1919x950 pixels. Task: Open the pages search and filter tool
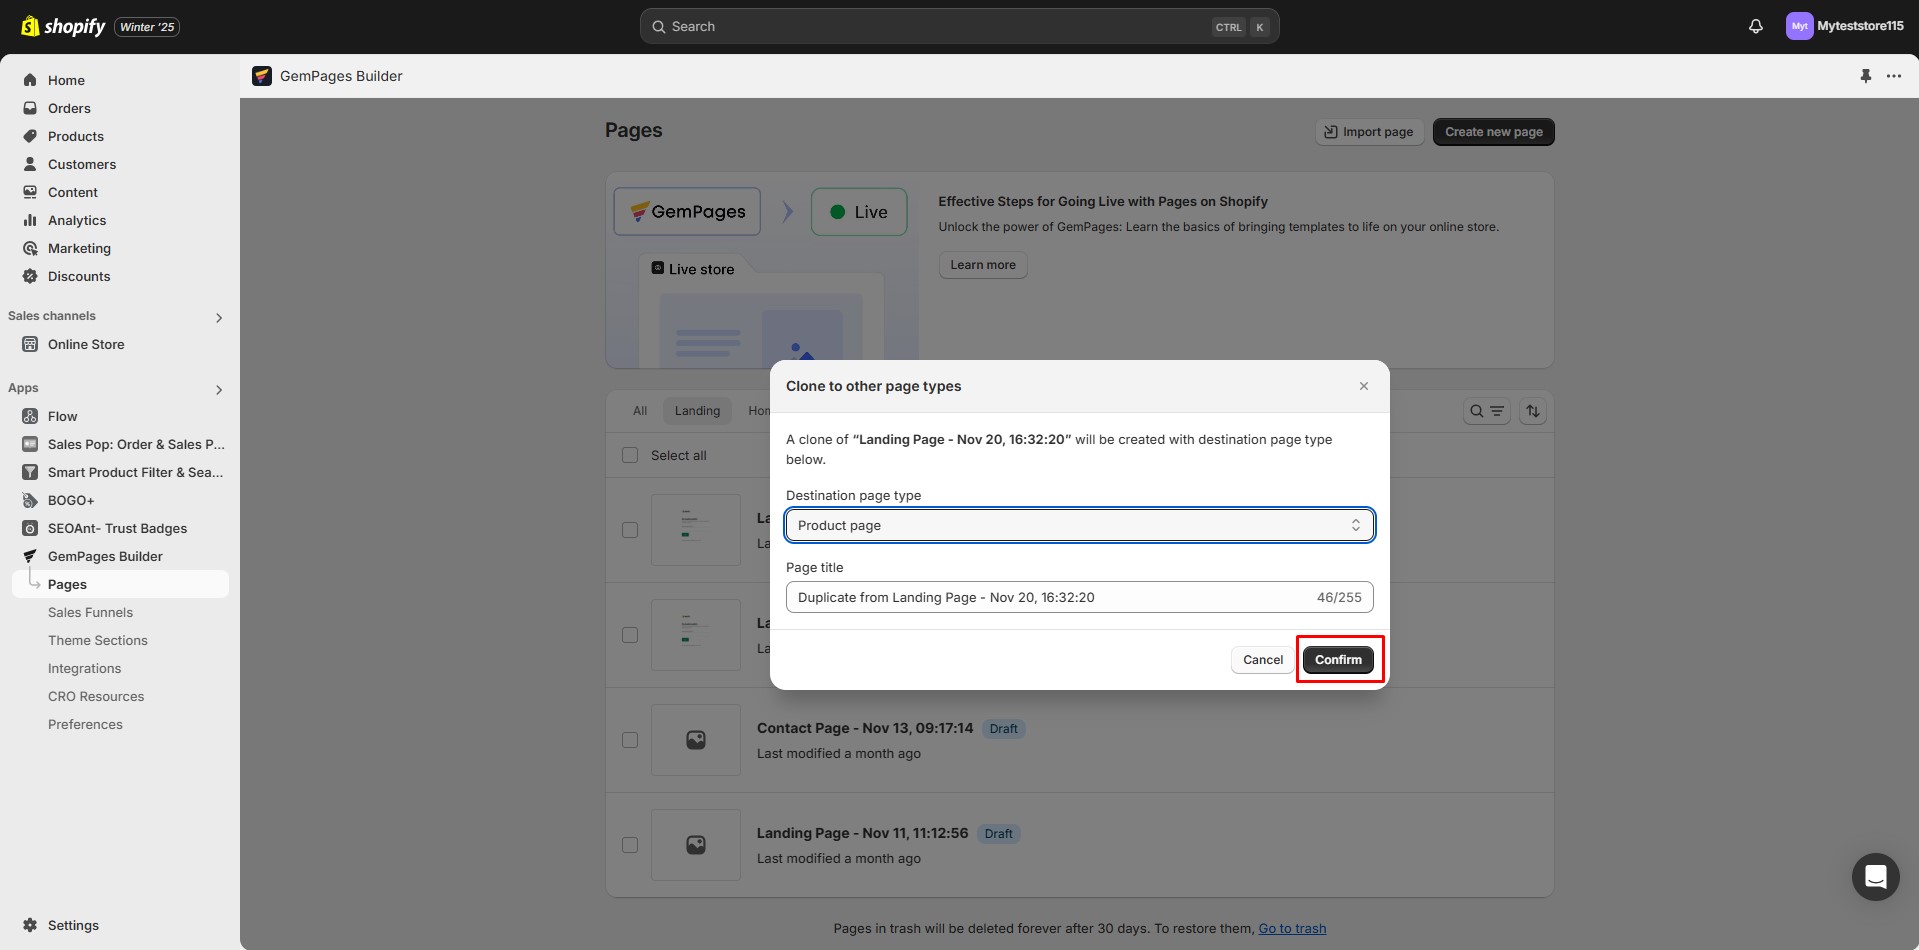pyautogui.click(x=1487, y=410)
